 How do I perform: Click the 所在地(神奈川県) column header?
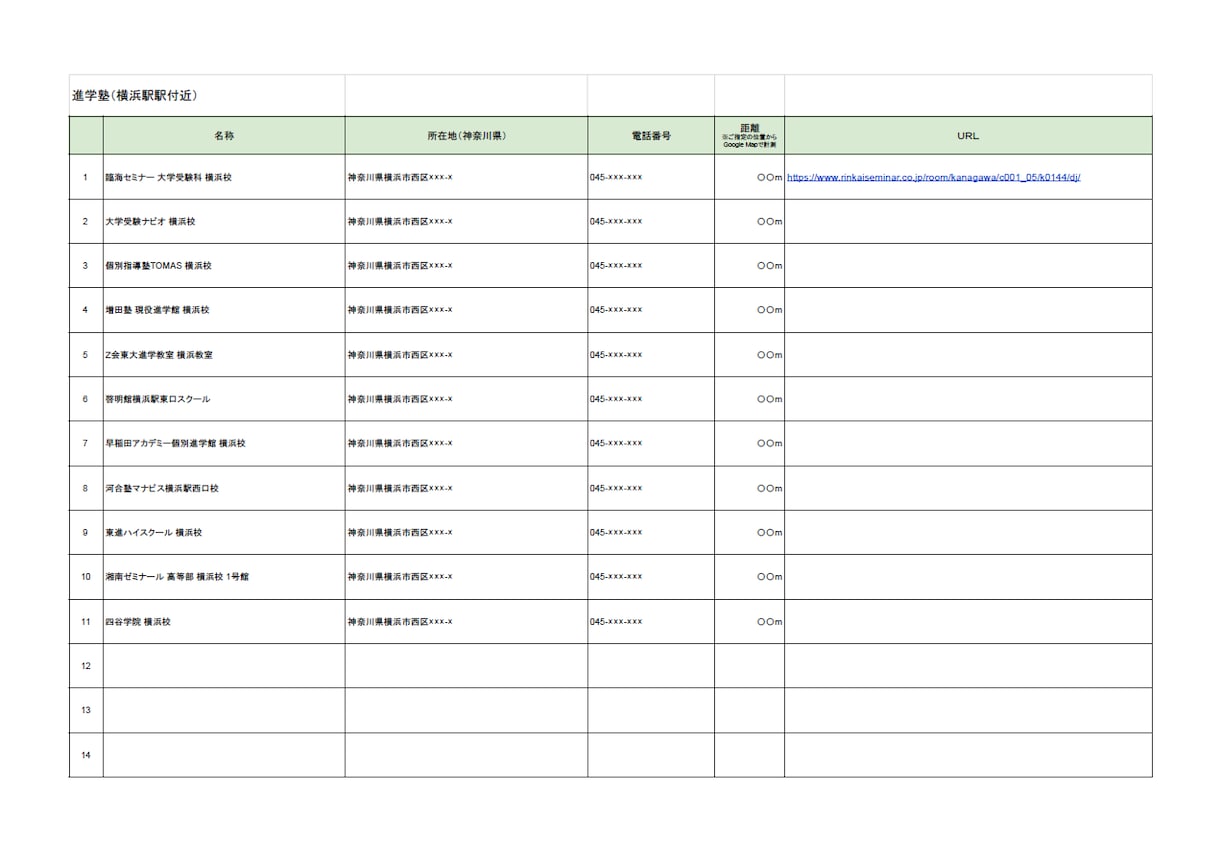[466, 136]
